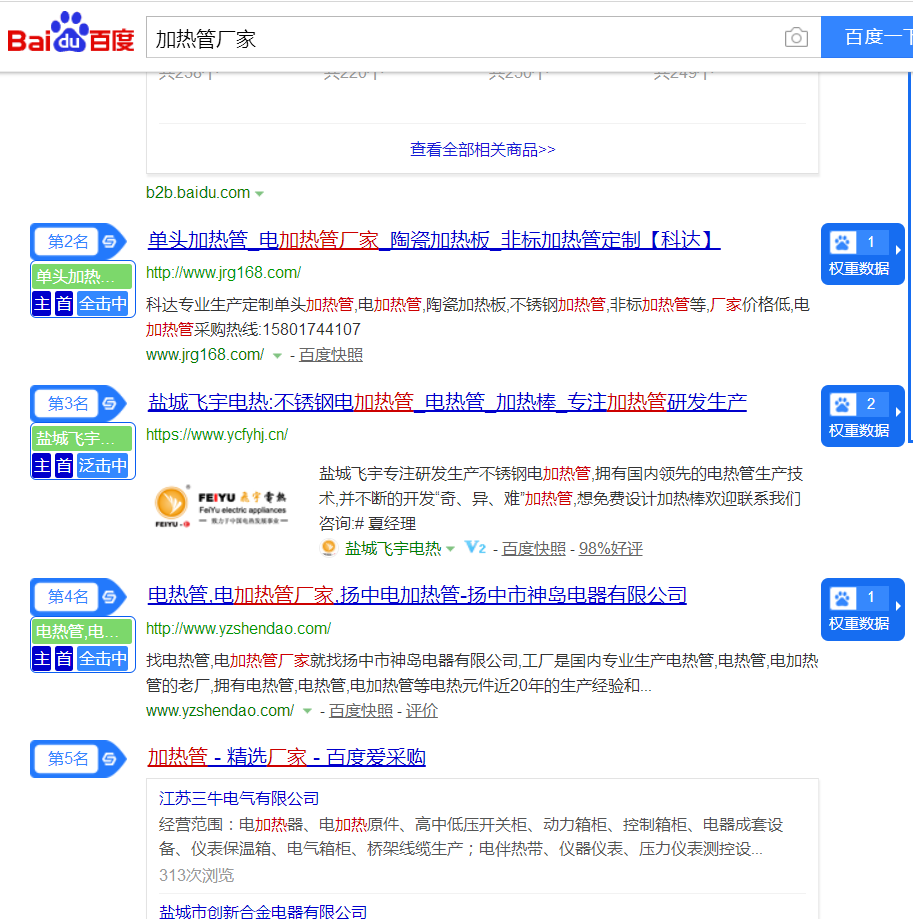Open the 扬中市神岛电器 result title

(417, 595)
